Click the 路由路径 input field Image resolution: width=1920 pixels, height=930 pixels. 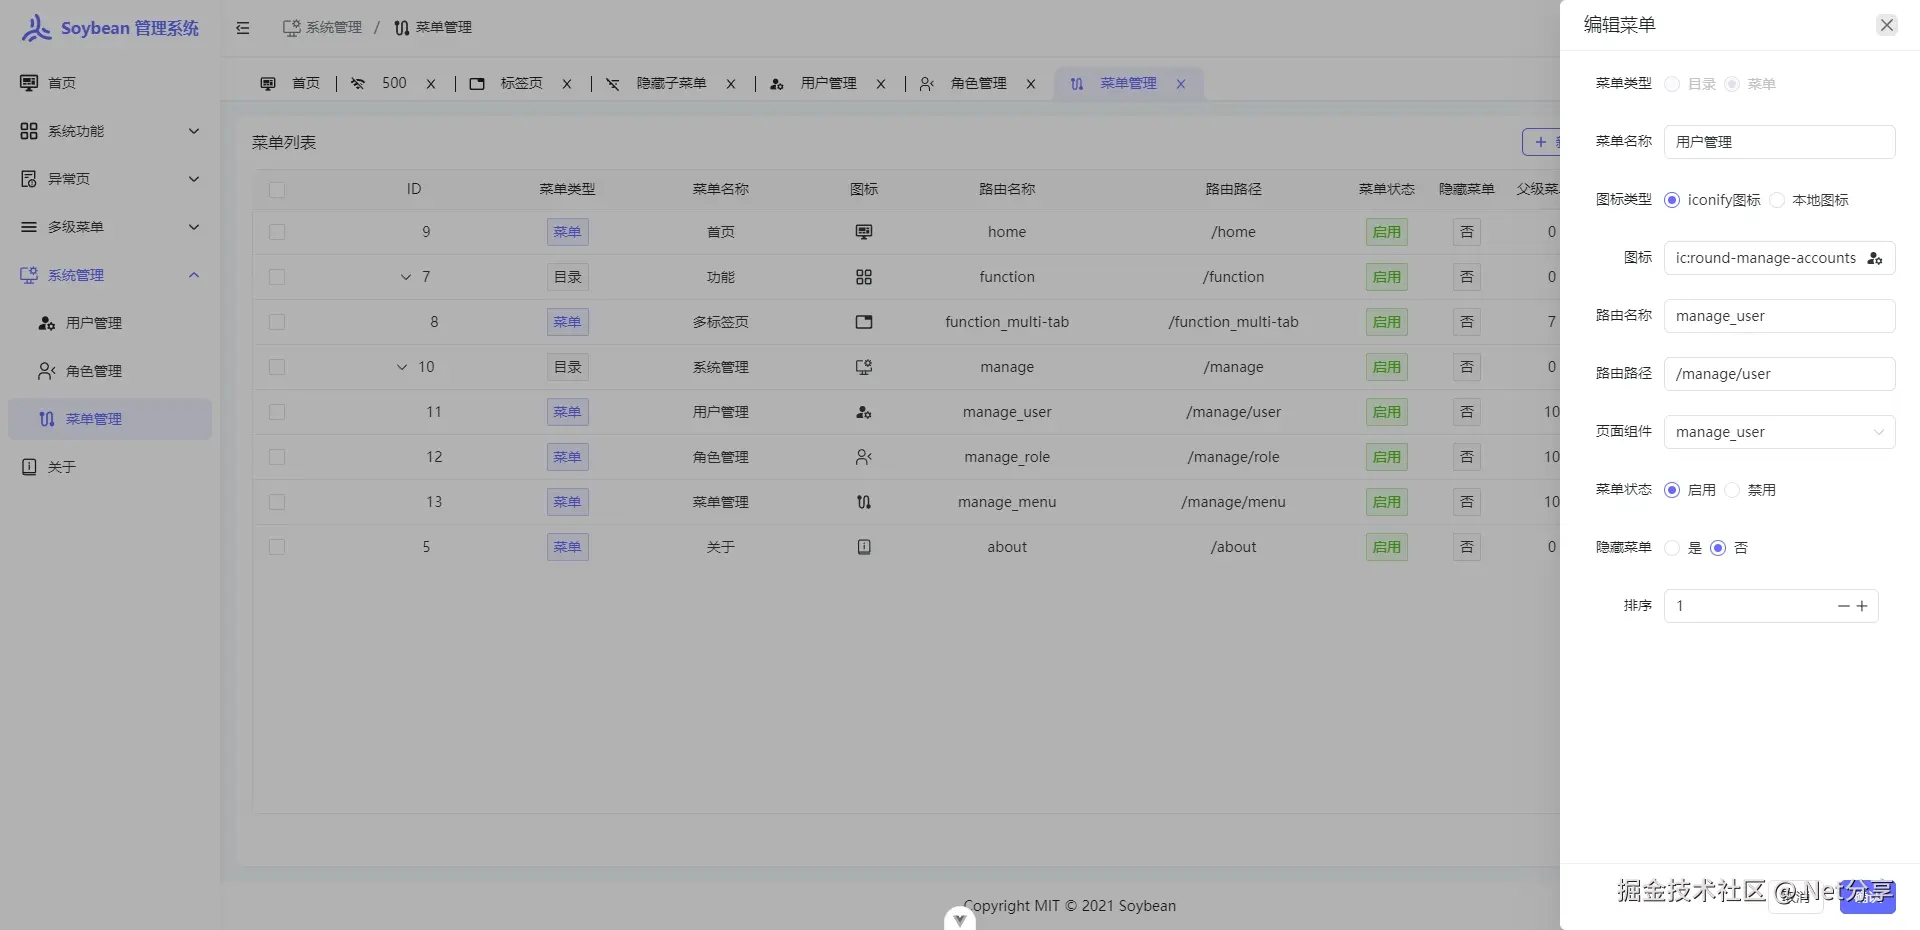pos(1779,374)
